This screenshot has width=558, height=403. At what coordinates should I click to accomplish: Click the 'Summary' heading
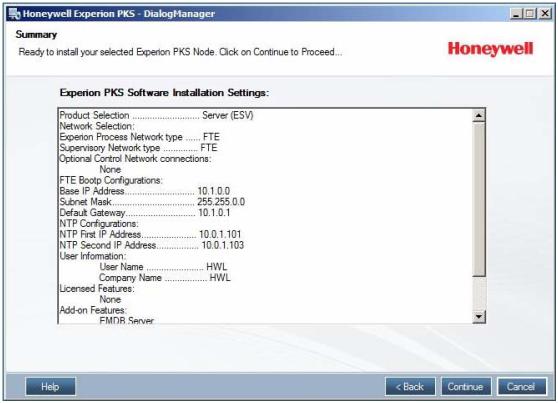36,35
